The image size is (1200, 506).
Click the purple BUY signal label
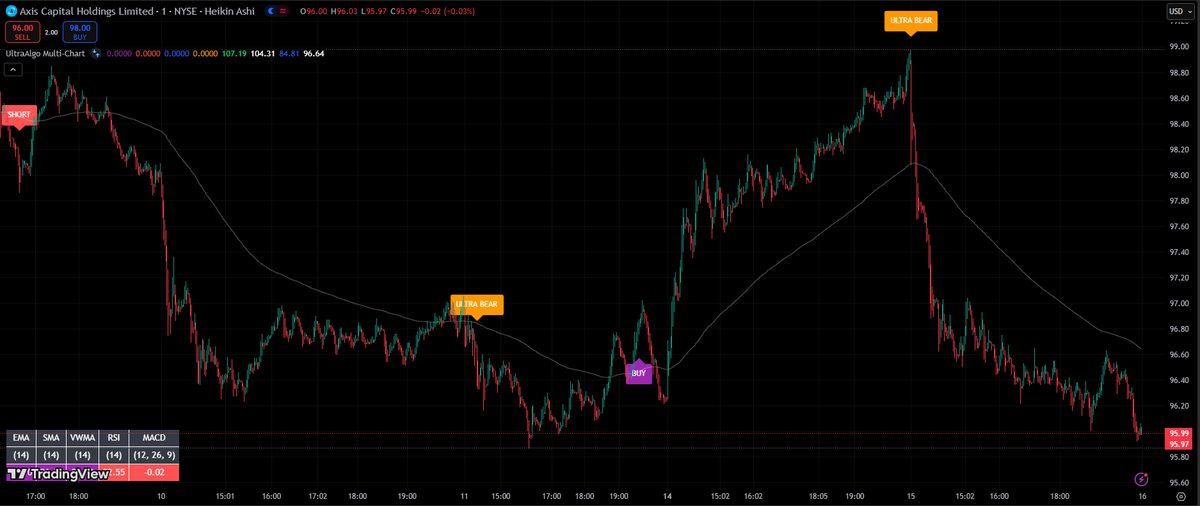point(638,371)
